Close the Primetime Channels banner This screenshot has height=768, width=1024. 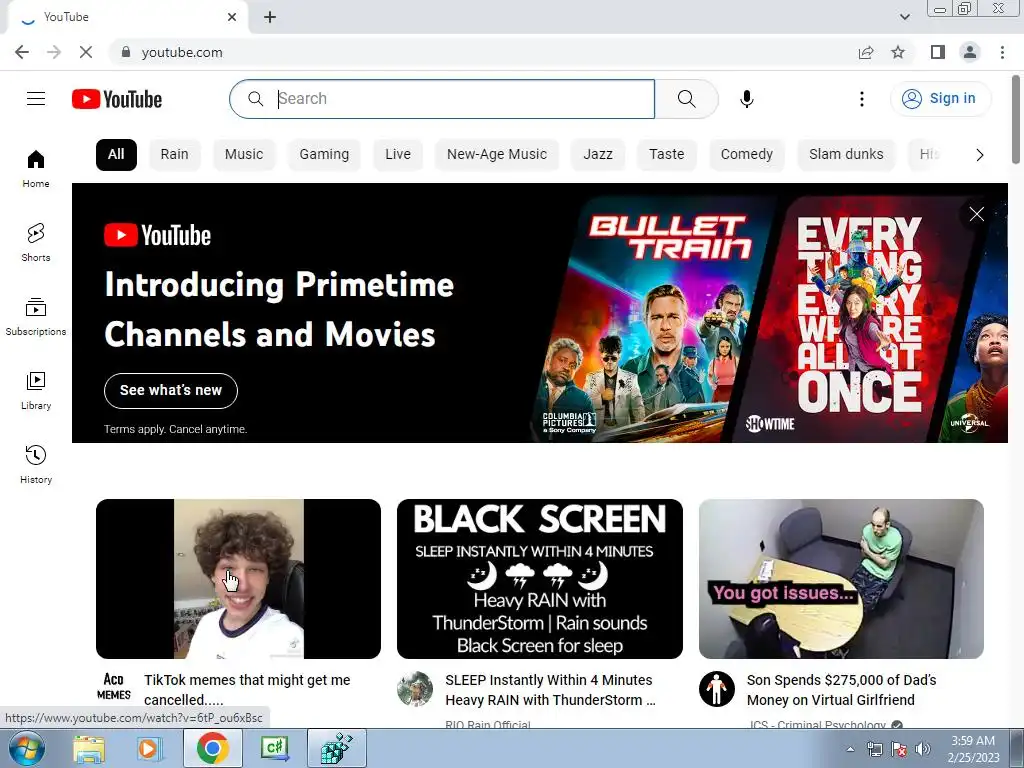point(976,214)
